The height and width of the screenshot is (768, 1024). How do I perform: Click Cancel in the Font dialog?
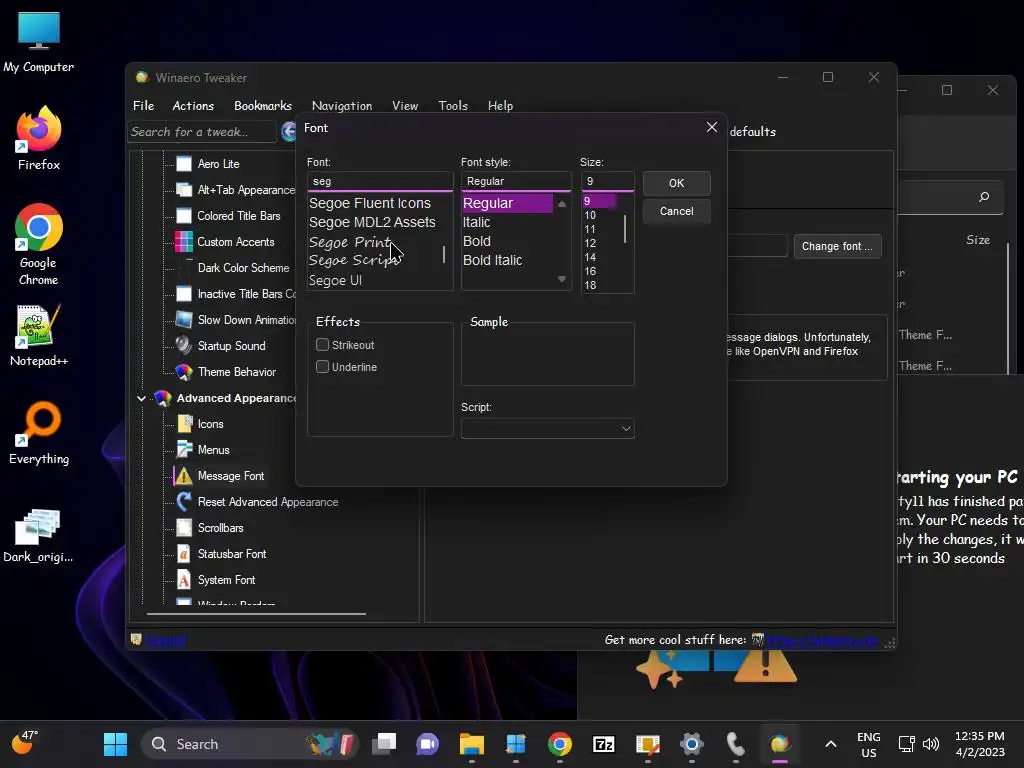677,212
